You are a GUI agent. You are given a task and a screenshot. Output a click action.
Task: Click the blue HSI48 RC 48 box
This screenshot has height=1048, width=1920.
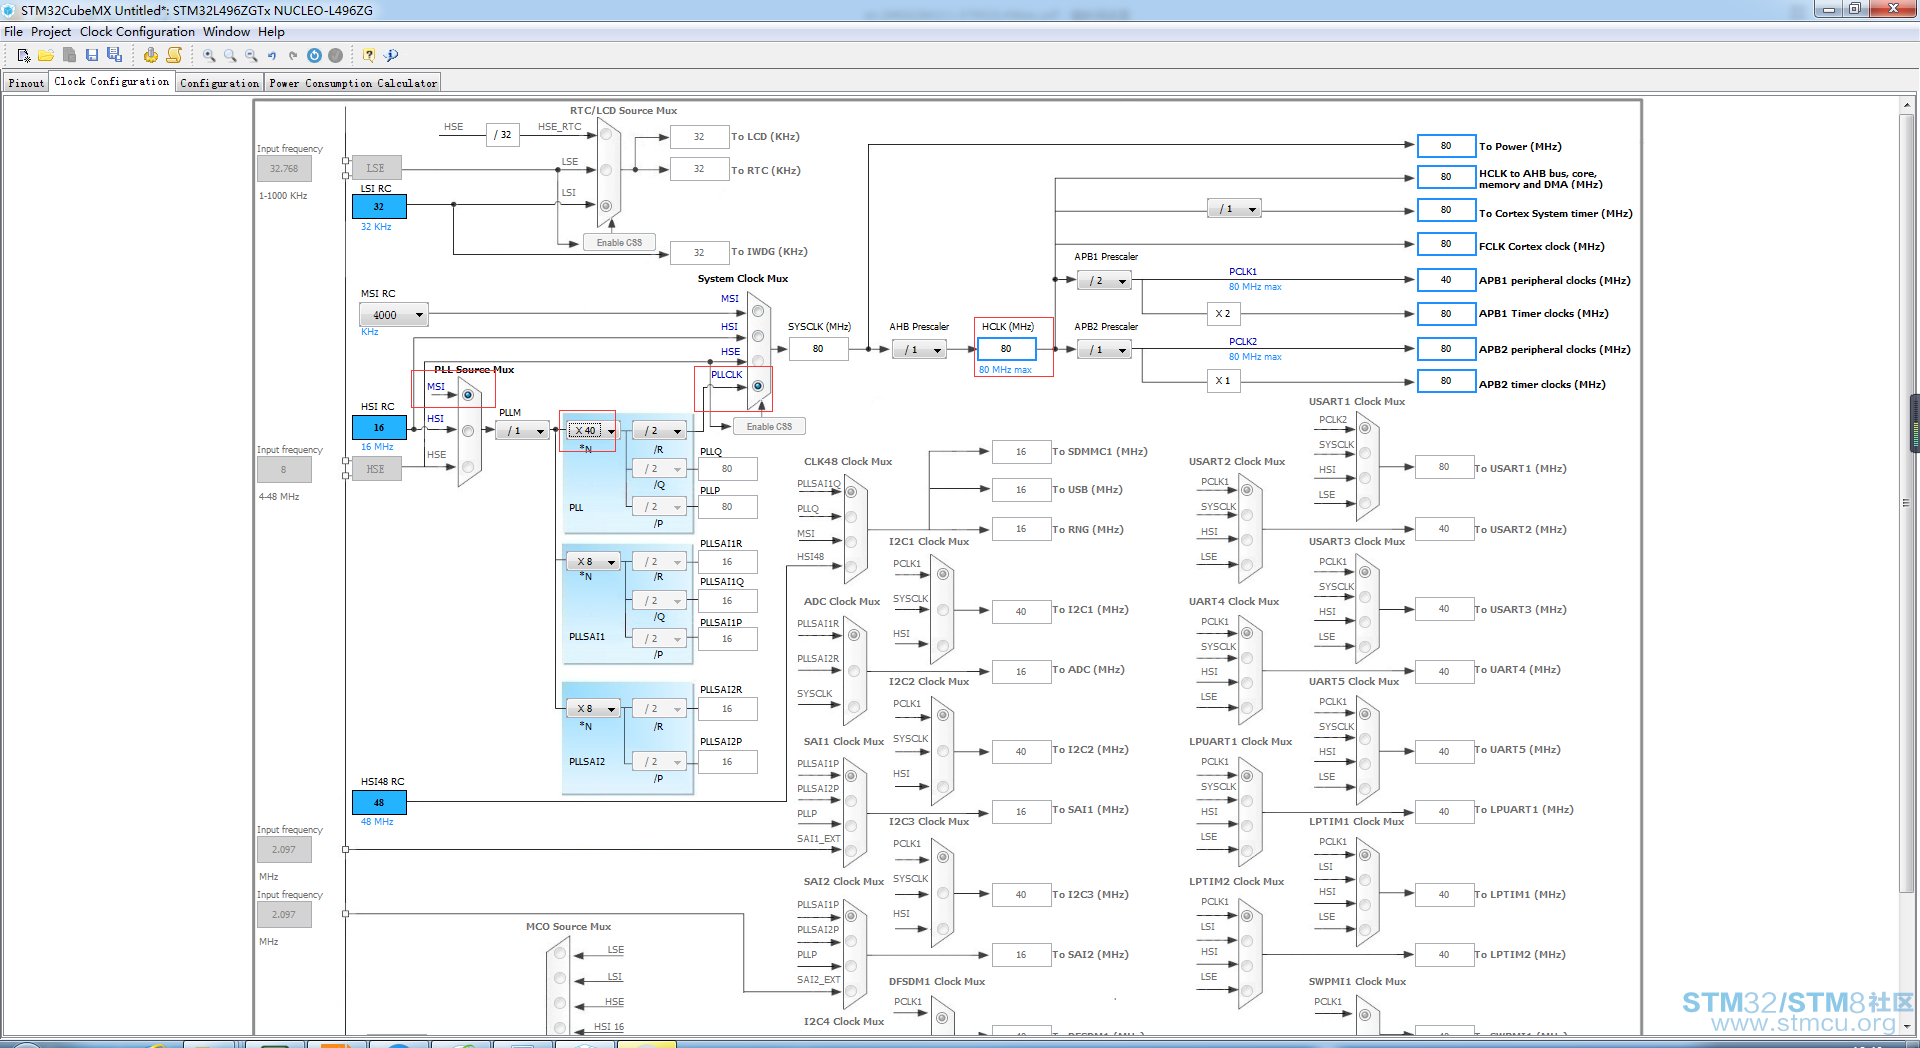point(379,803)
